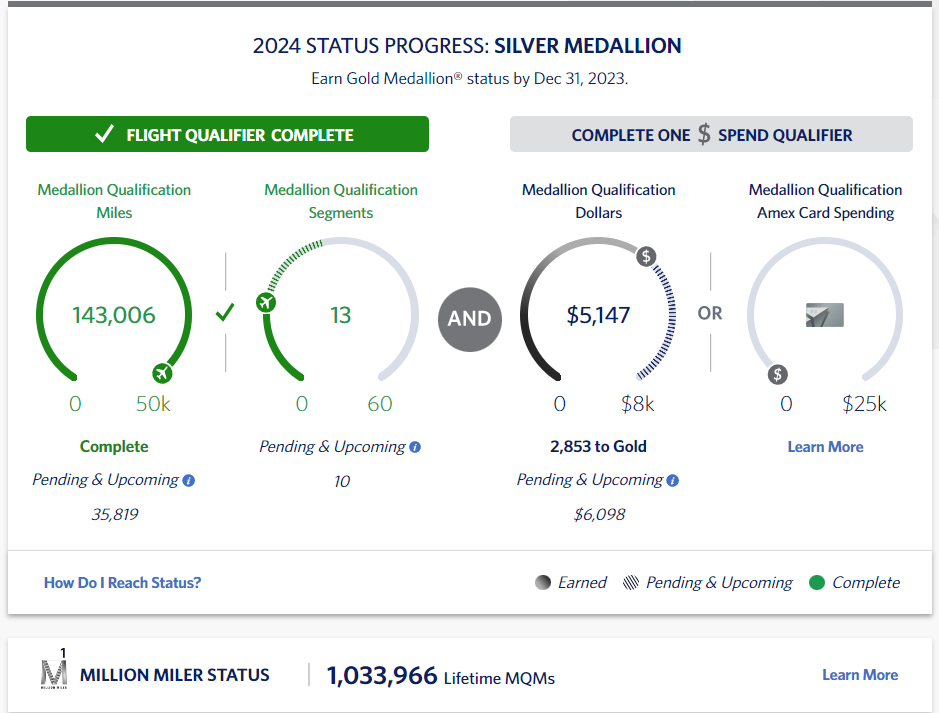Click the Million Miler logo icon
939x713 pixels.
click(55, 672)
